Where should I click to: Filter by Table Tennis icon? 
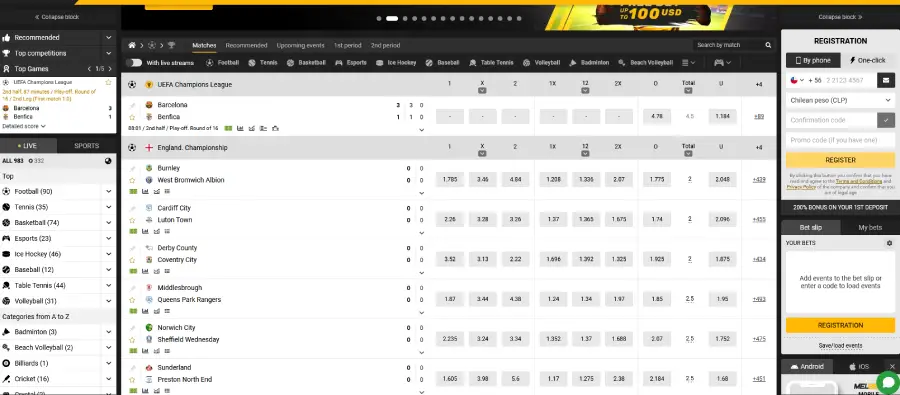click(473, 63)
